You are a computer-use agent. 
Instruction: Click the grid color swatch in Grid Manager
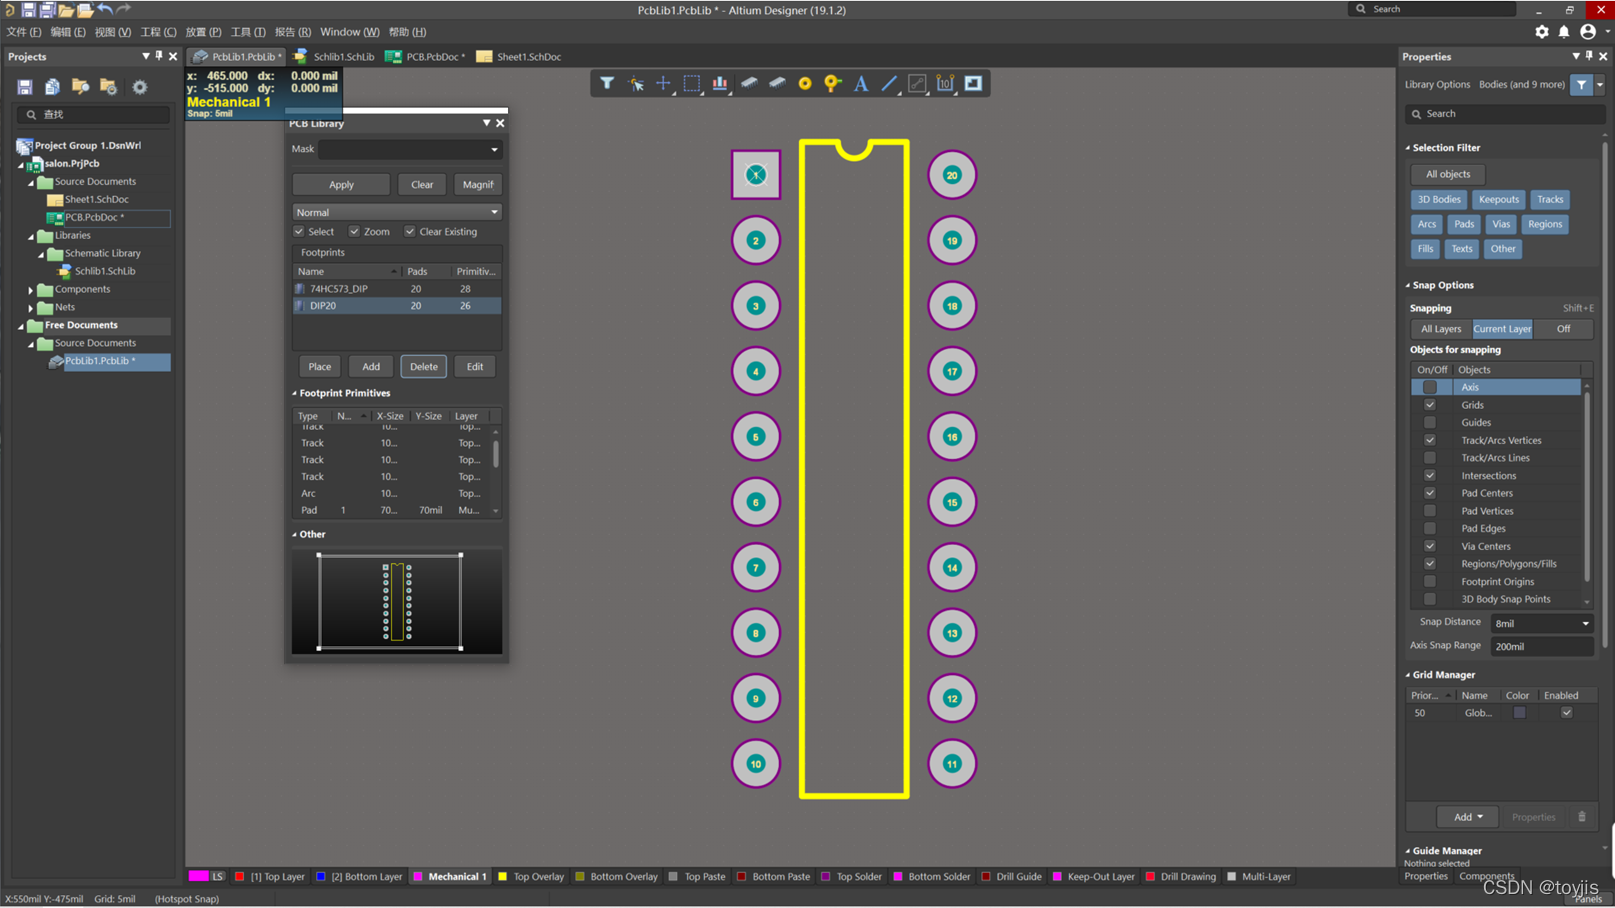1519,713
